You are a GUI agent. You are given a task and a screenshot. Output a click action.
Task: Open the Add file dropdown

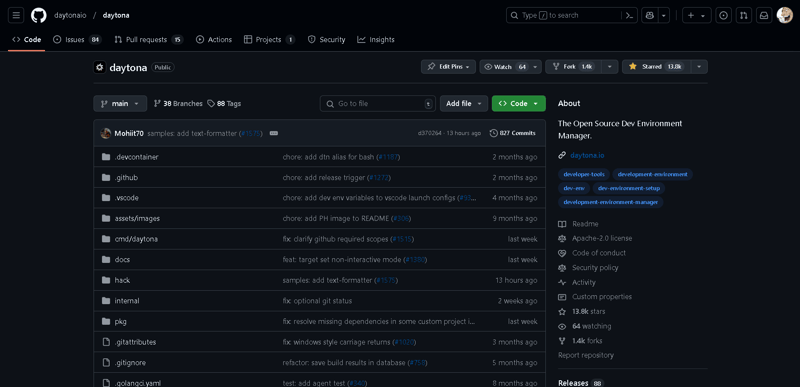(x=464, y=104)
